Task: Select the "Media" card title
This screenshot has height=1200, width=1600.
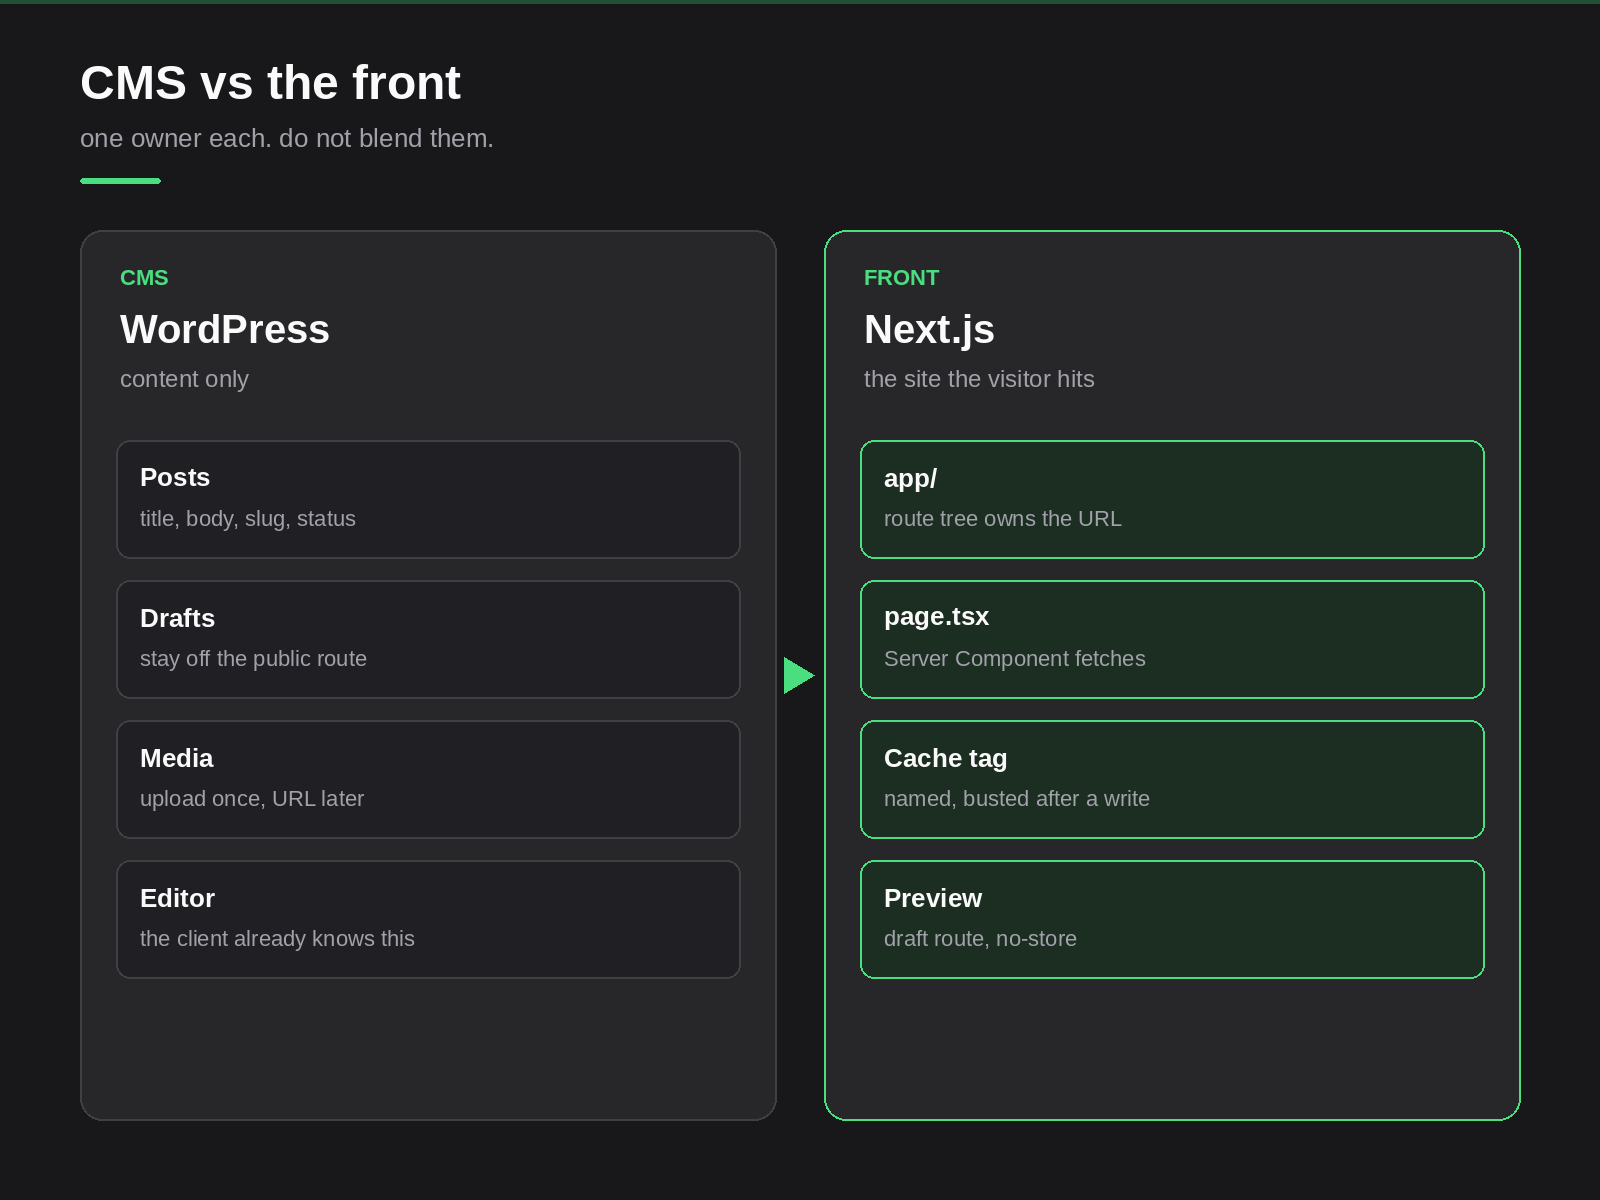Action: tap(176, 758)
